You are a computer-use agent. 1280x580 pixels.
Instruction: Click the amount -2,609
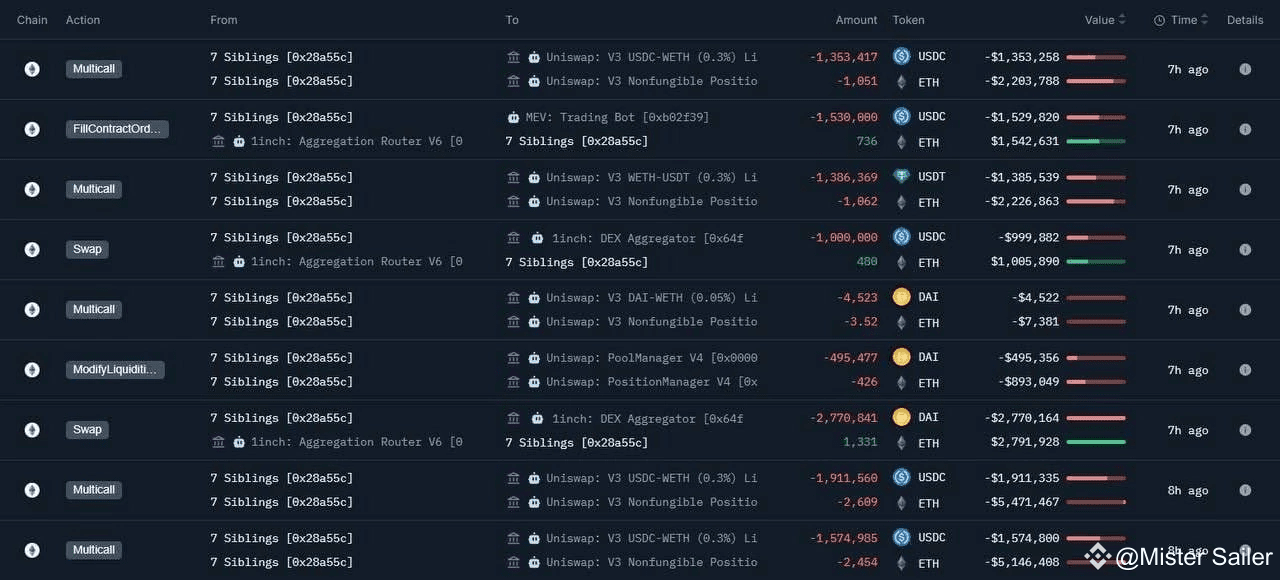[x=857, y=502]
